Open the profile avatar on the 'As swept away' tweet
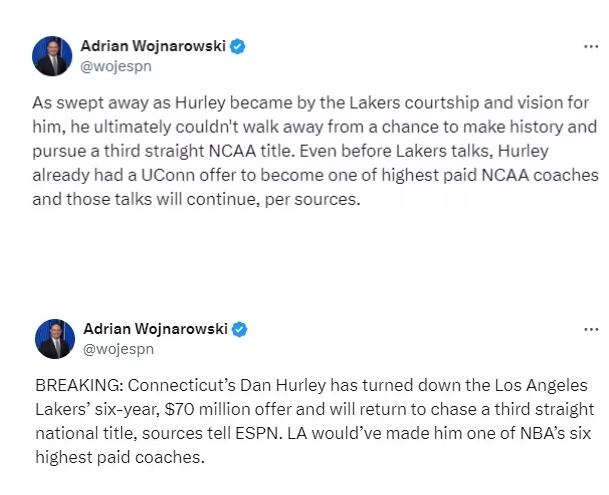Viewport: 609px width, 495px height. [x=53, y=56]
